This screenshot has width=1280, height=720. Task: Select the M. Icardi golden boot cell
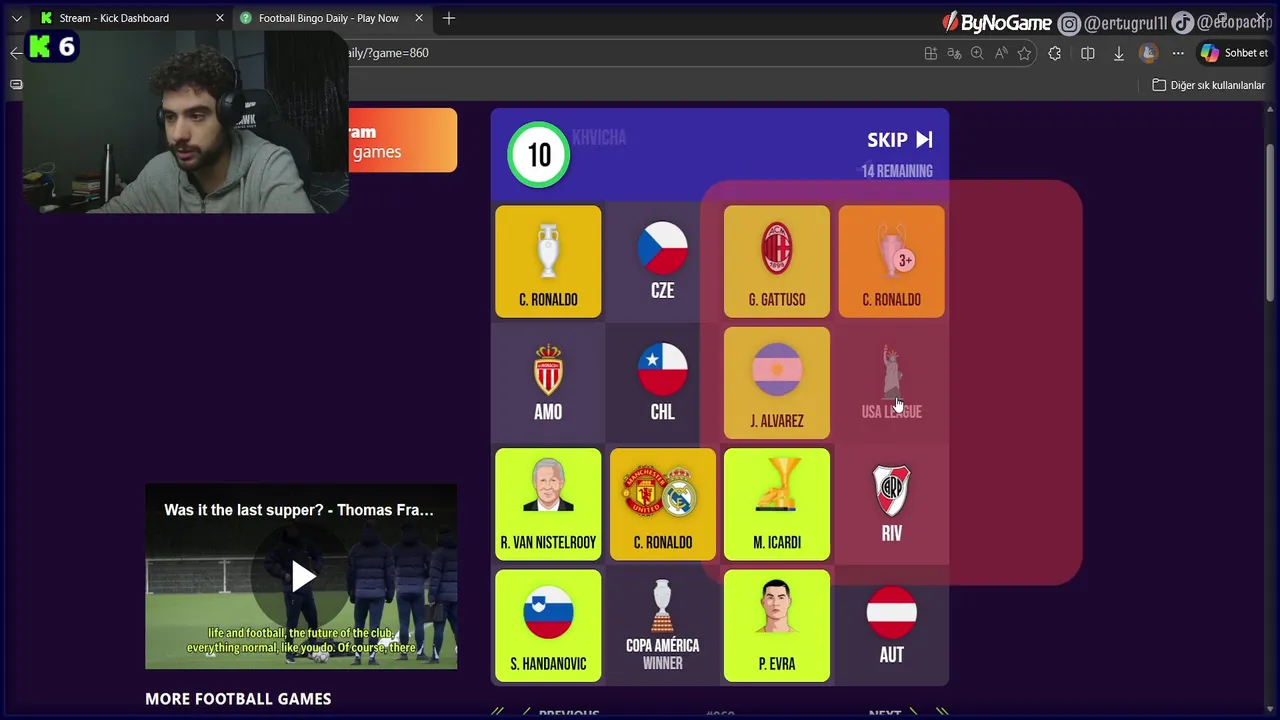tap(777, 504)
